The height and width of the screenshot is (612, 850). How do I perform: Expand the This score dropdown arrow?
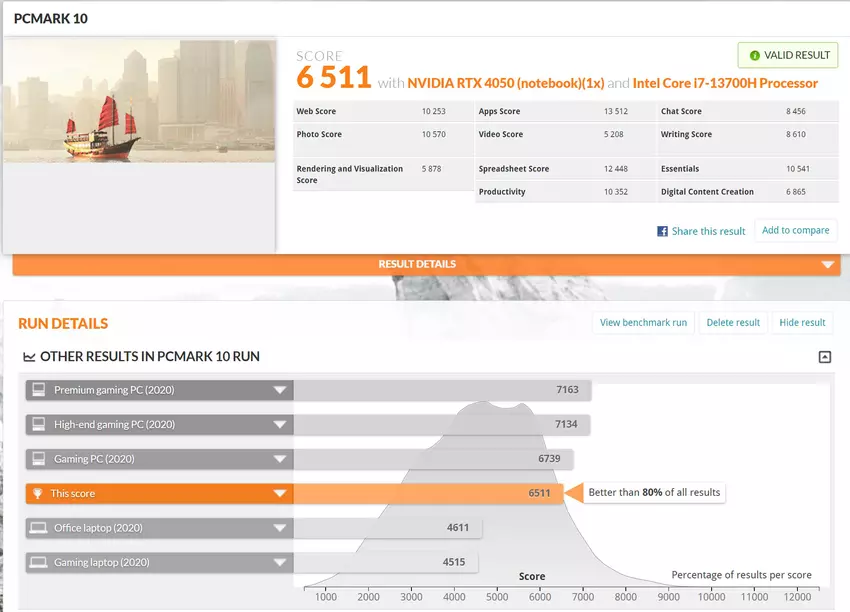(280, 493)
